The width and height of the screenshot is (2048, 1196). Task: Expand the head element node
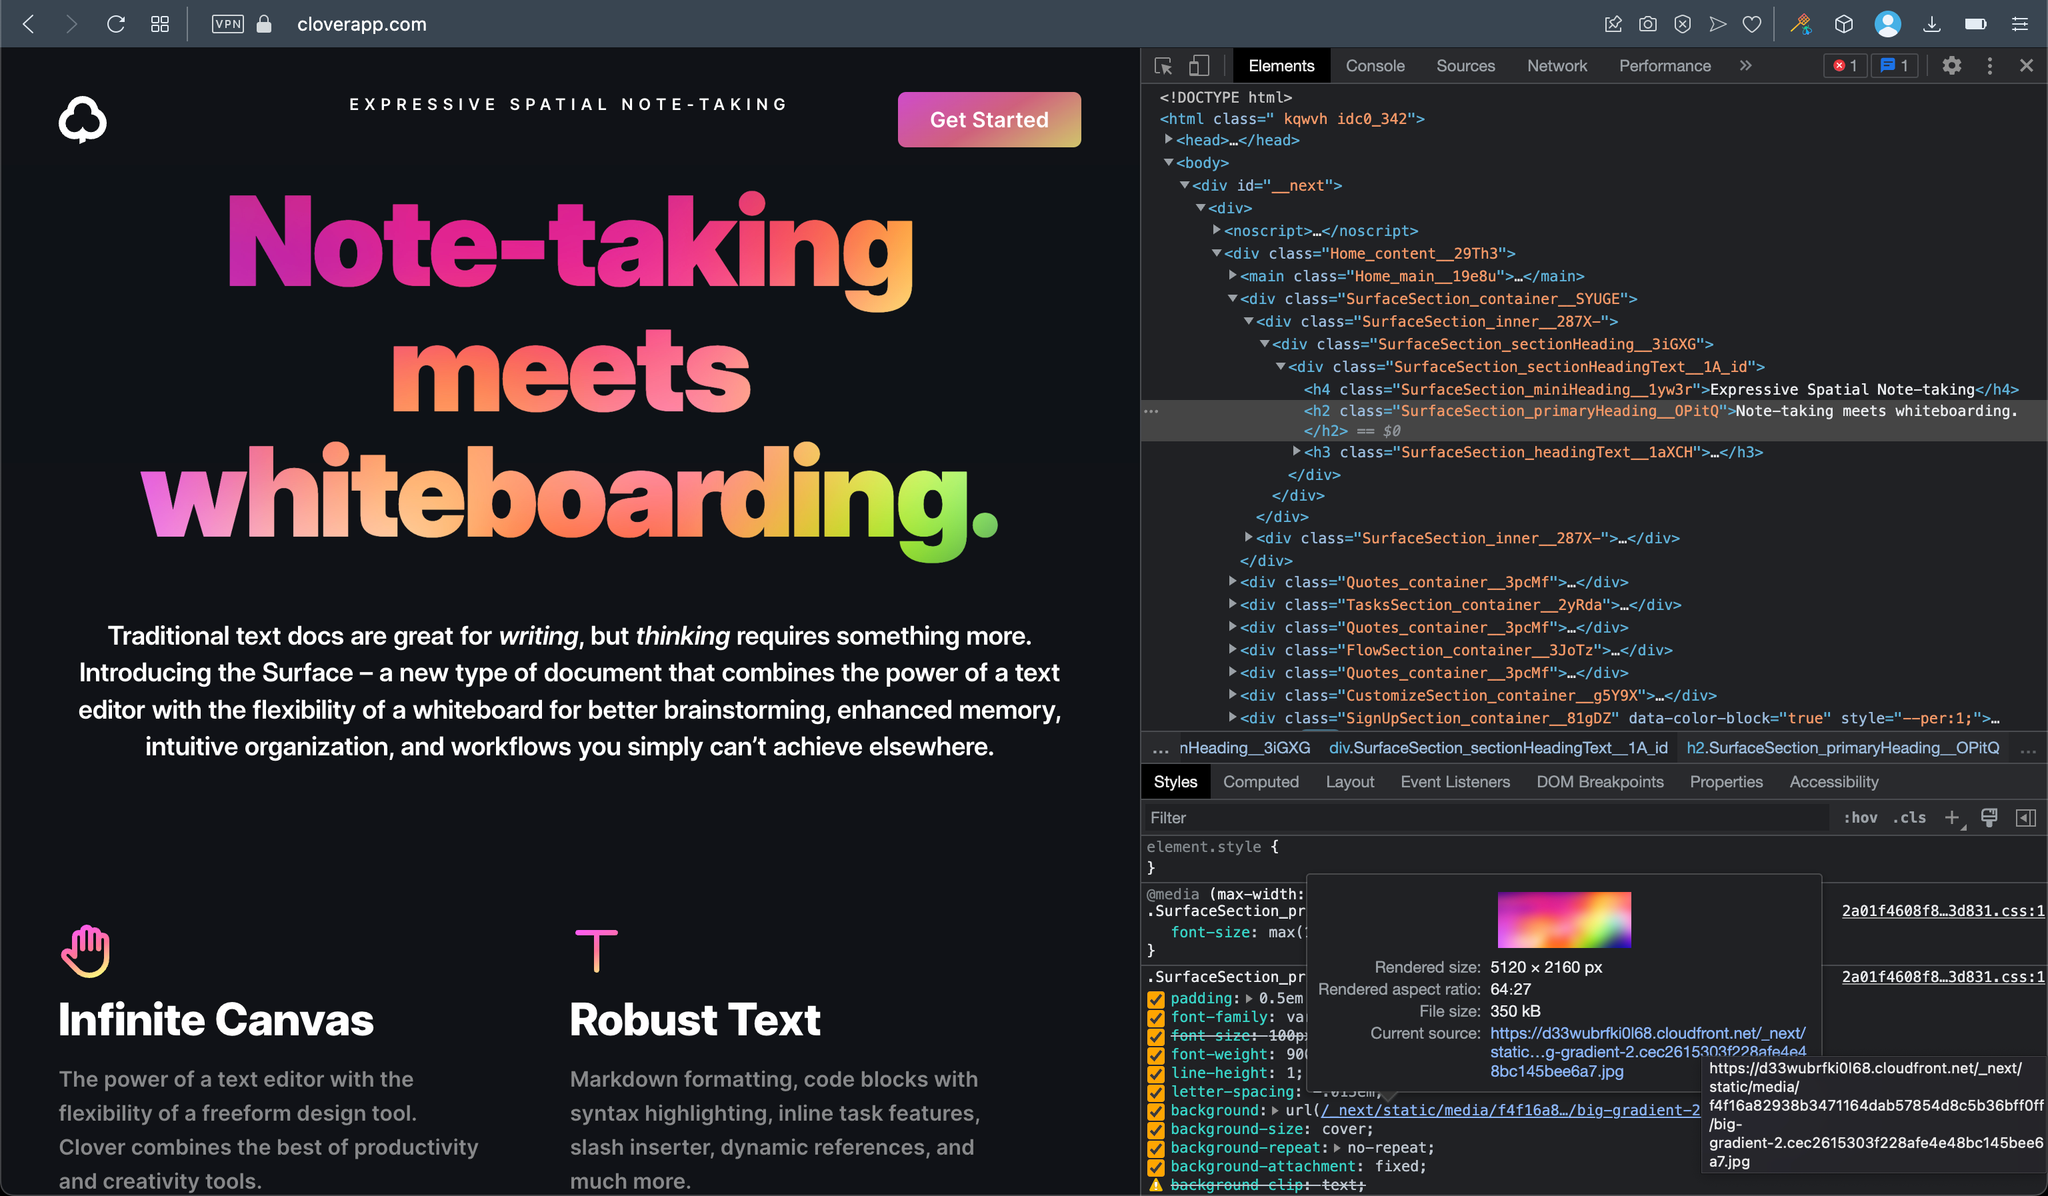1169,140
